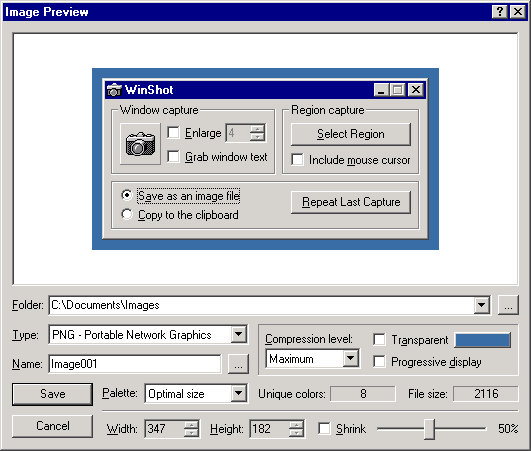Image resolution: width=531 pixels, height=451 pixels.
Task: Expand the Folder path dropdown
Action: click(482, 305)
